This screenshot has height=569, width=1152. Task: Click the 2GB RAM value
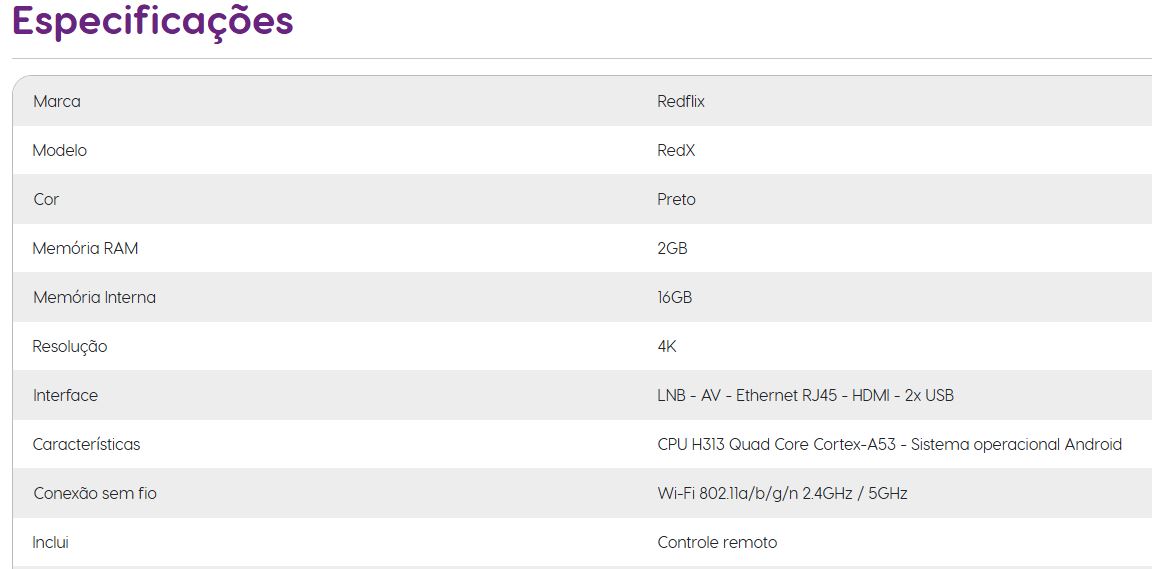(x=672, y=248)
